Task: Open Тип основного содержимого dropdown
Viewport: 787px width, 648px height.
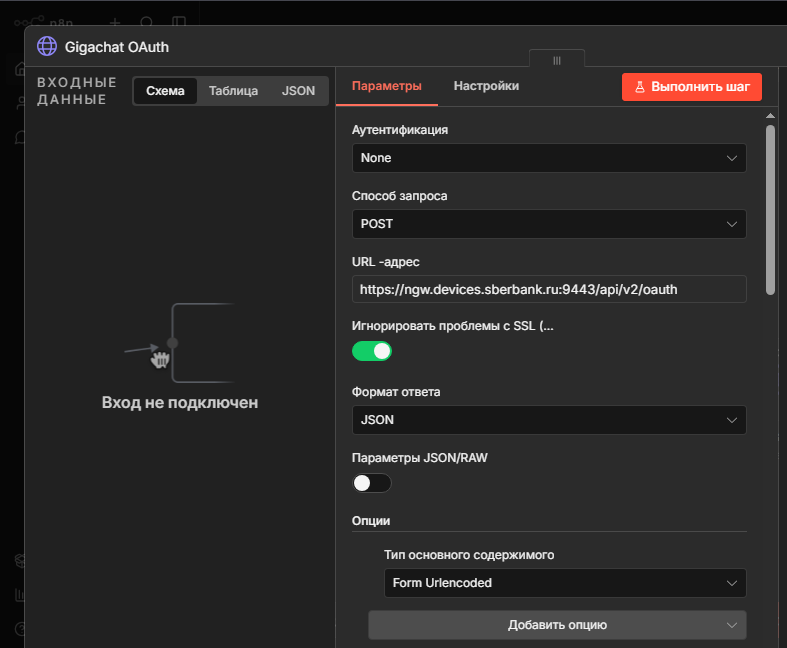Action: click(x=565, y=583)
